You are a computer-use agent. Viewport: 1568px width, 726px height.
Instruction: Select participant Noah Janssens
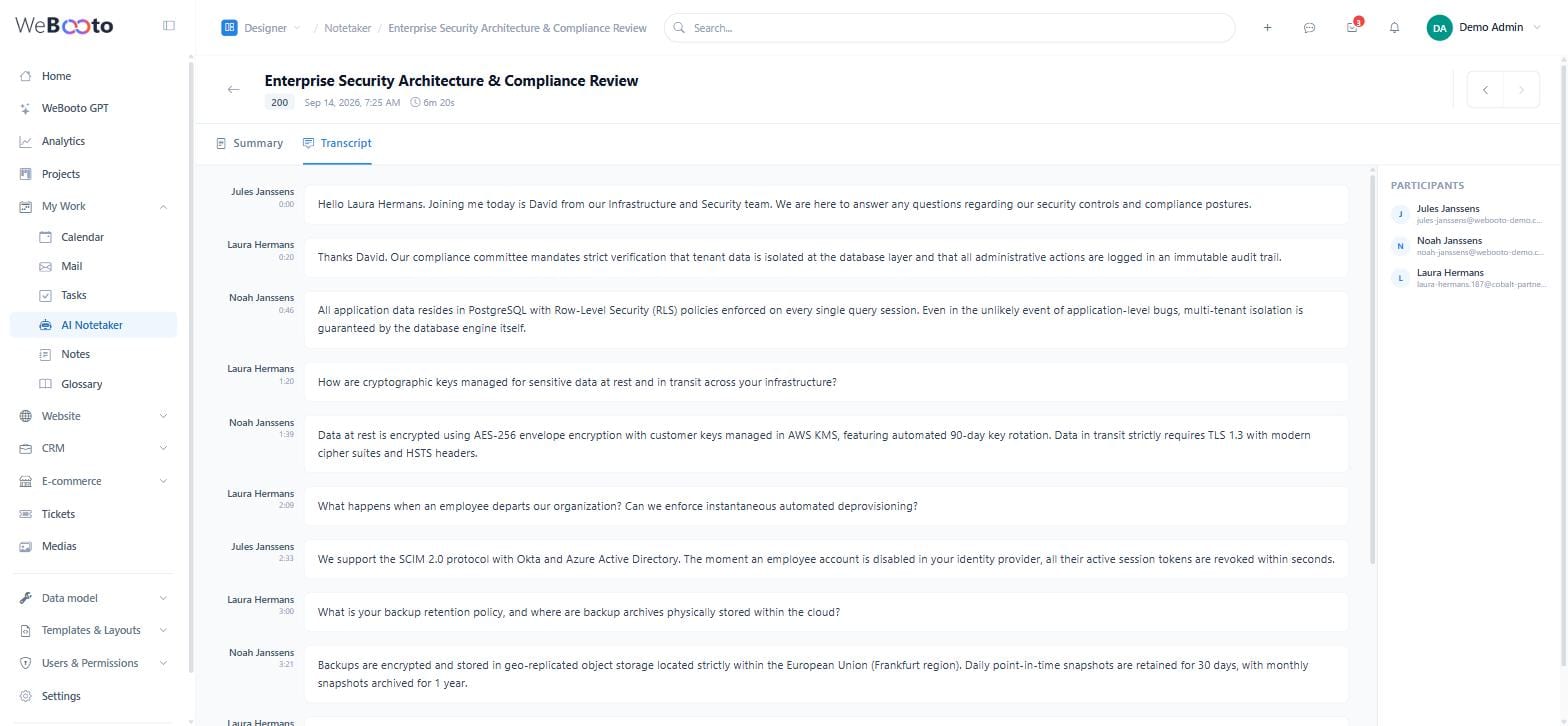click(1468, 246)
